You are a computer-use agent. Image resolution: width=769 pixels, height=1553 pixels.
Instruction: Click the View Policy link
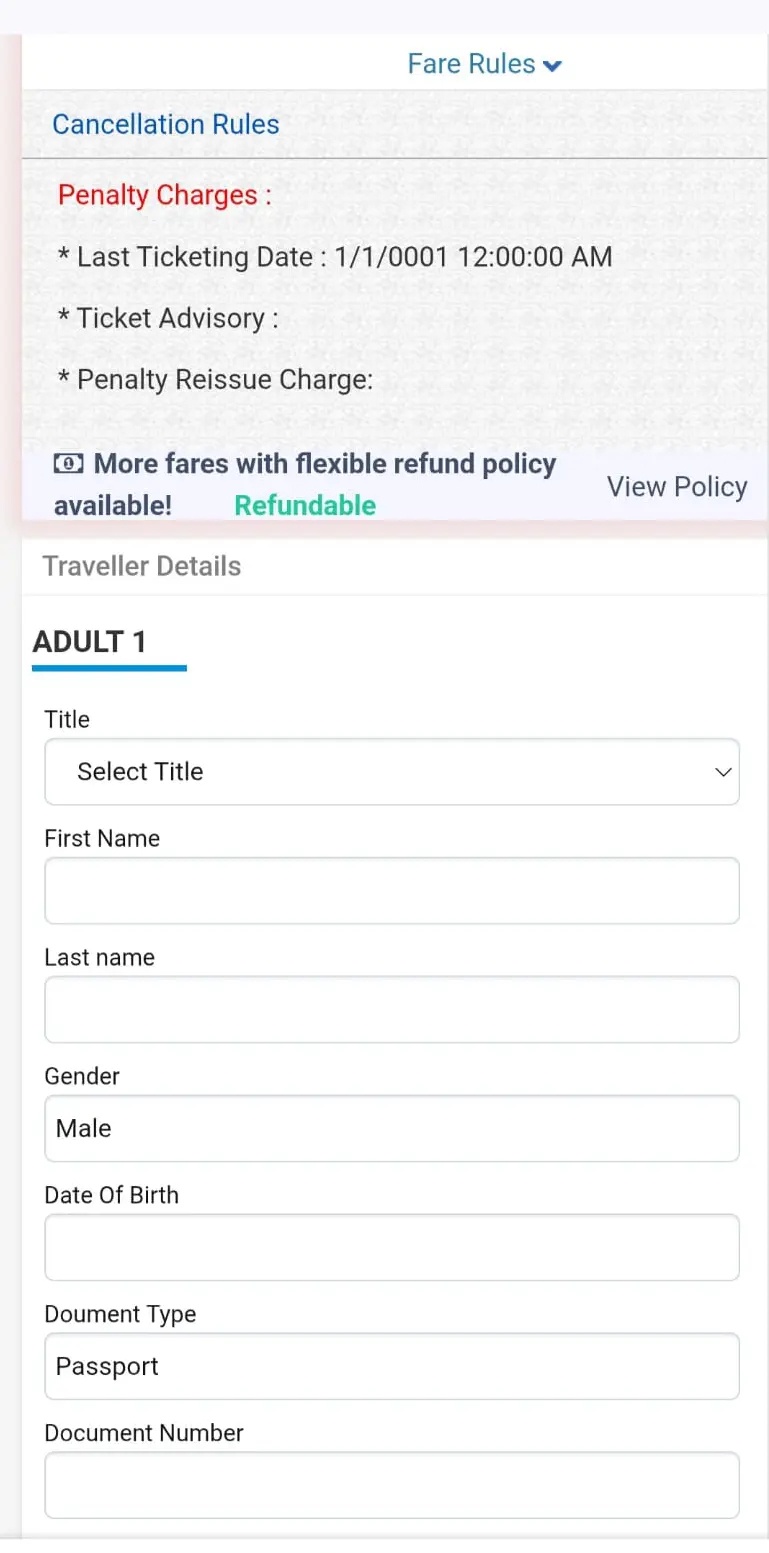click(x=677, y=486)
